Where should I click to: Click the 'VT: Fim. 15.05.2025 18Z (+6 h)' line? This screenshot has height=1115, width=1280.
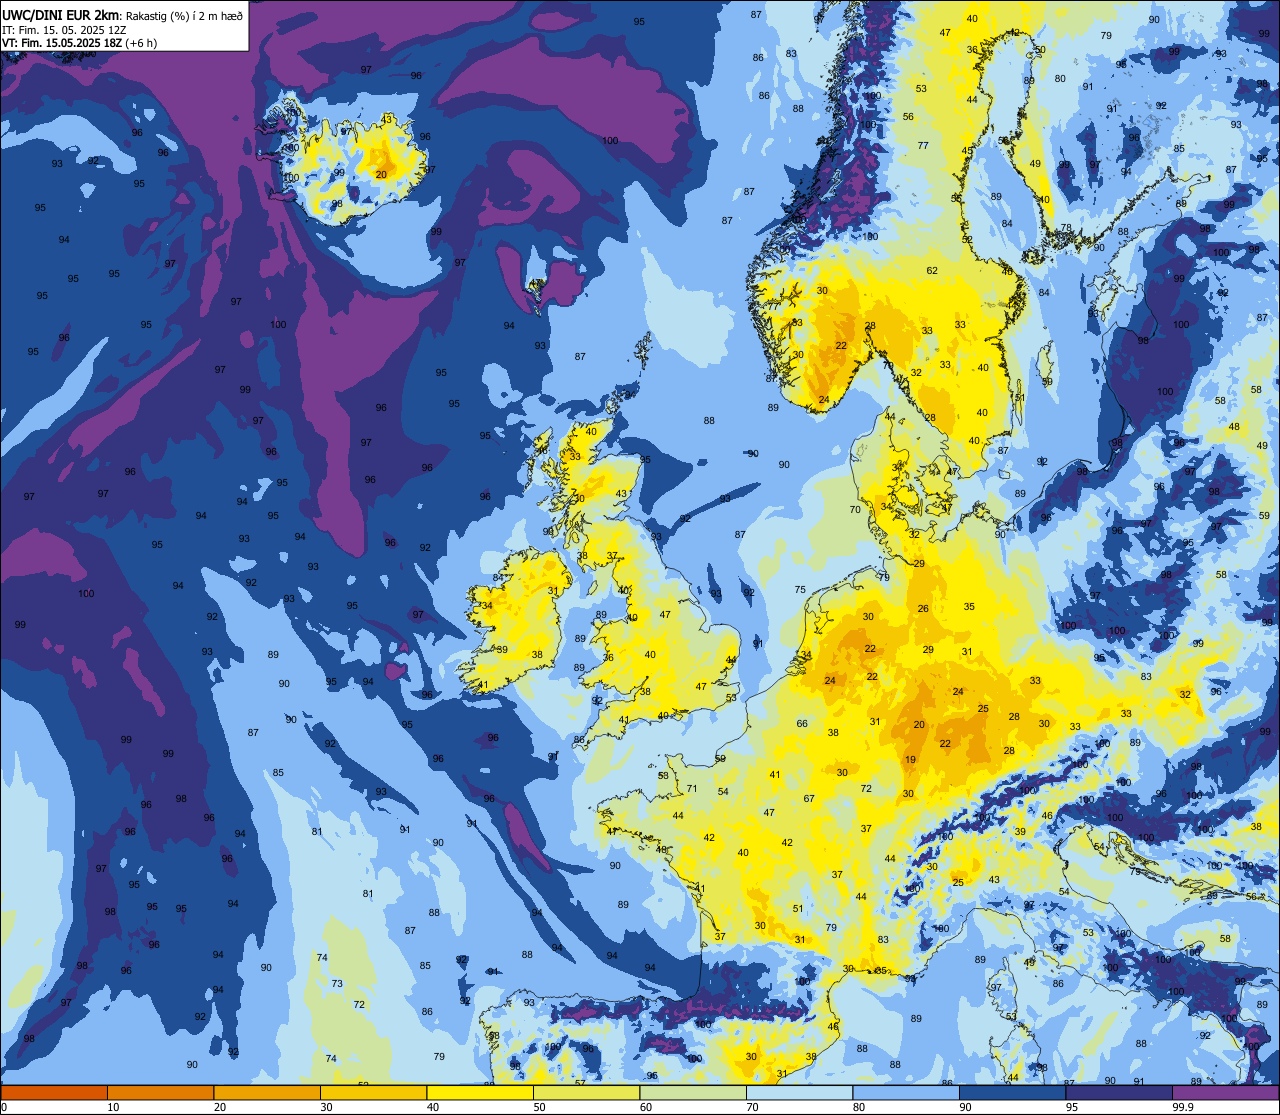click(x=79, y=42)
